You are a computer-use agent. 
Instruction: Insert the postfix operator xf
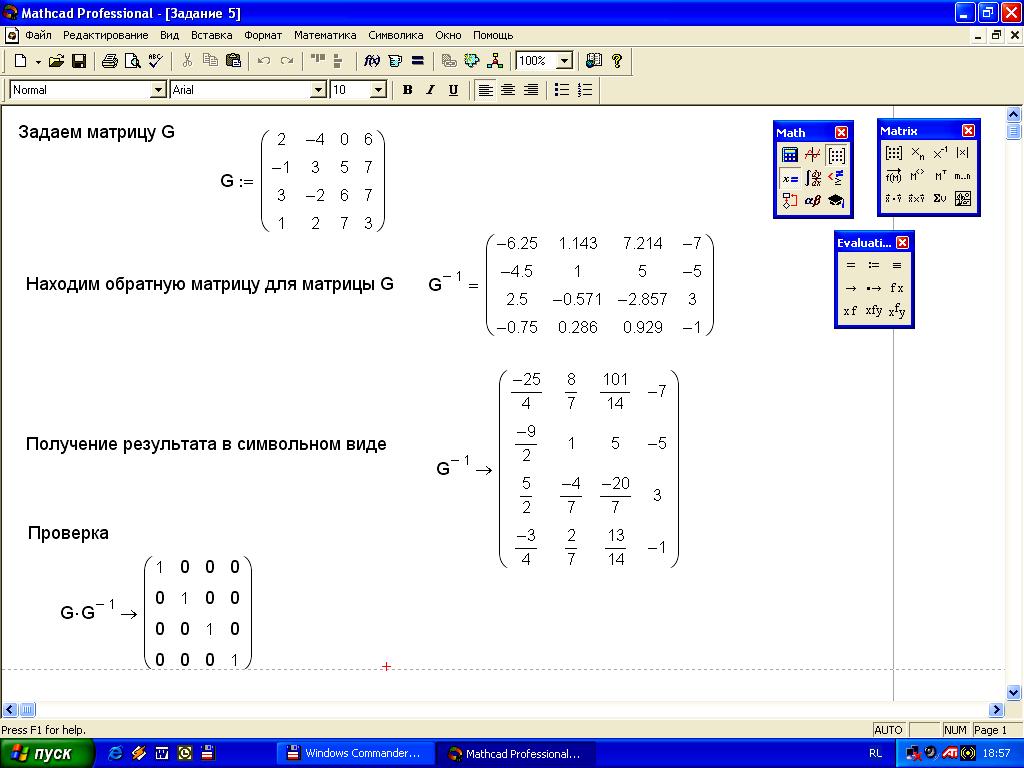click(x=850, y=311)
